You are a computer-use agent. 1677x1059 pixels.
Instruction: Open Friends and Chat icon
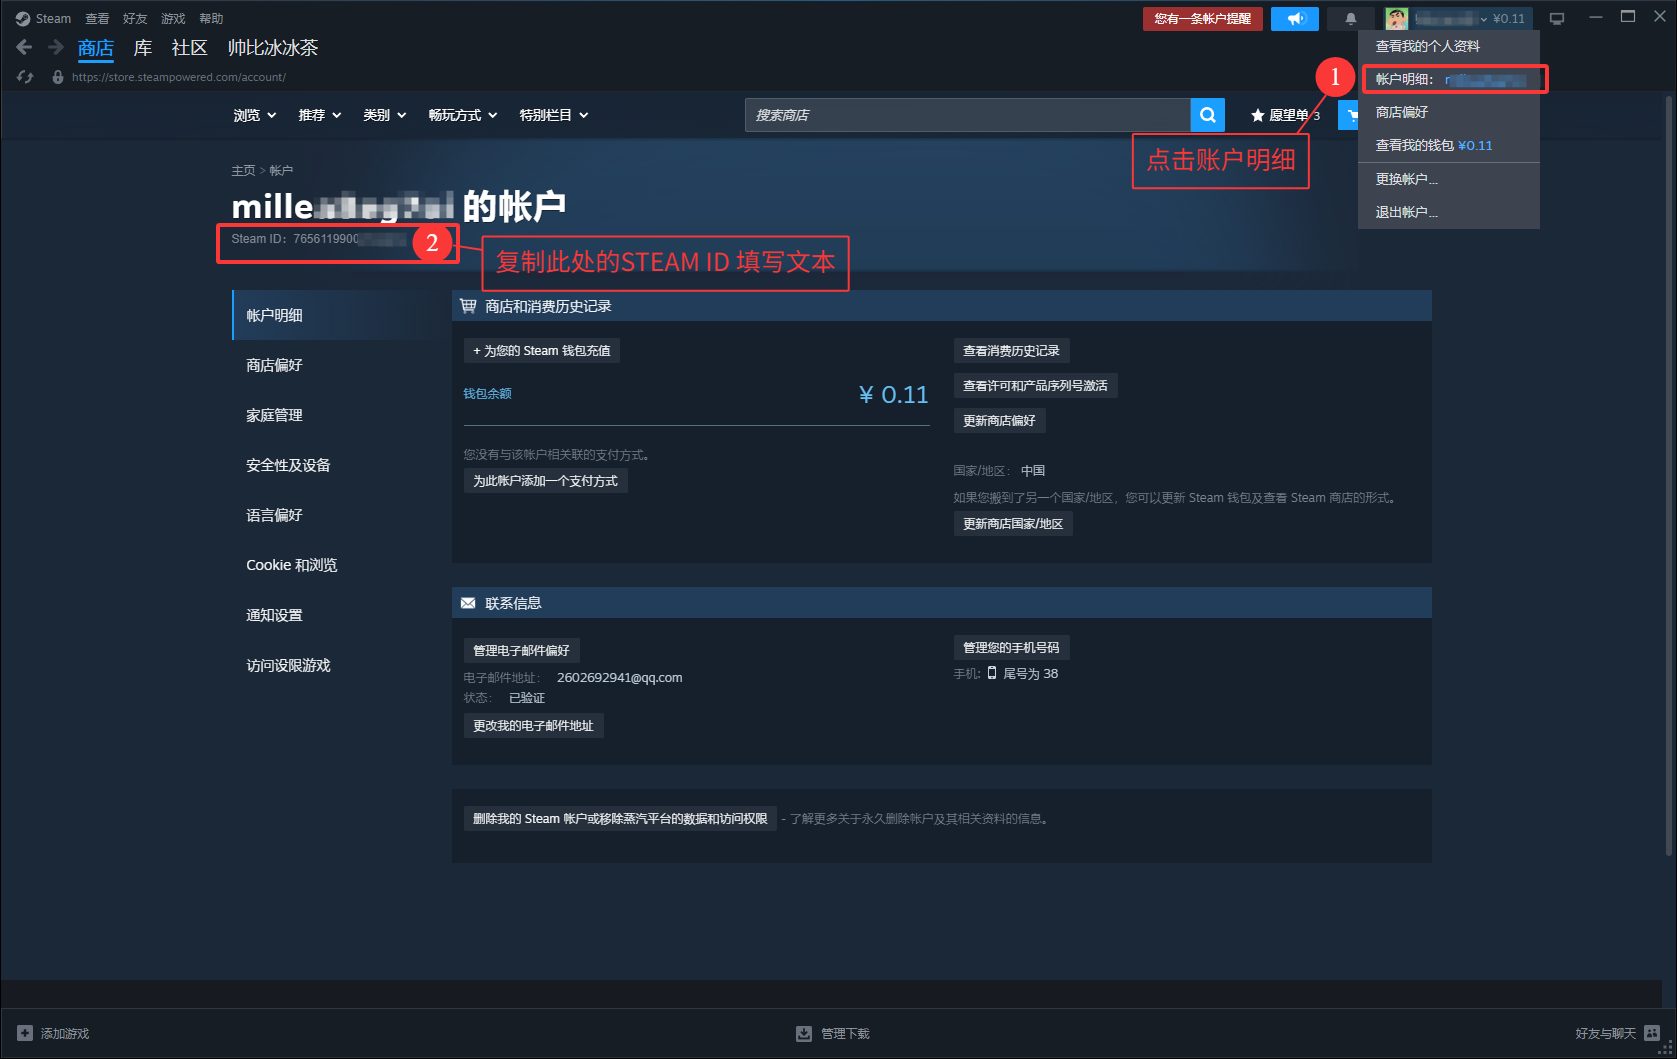click(1652, 1033)
